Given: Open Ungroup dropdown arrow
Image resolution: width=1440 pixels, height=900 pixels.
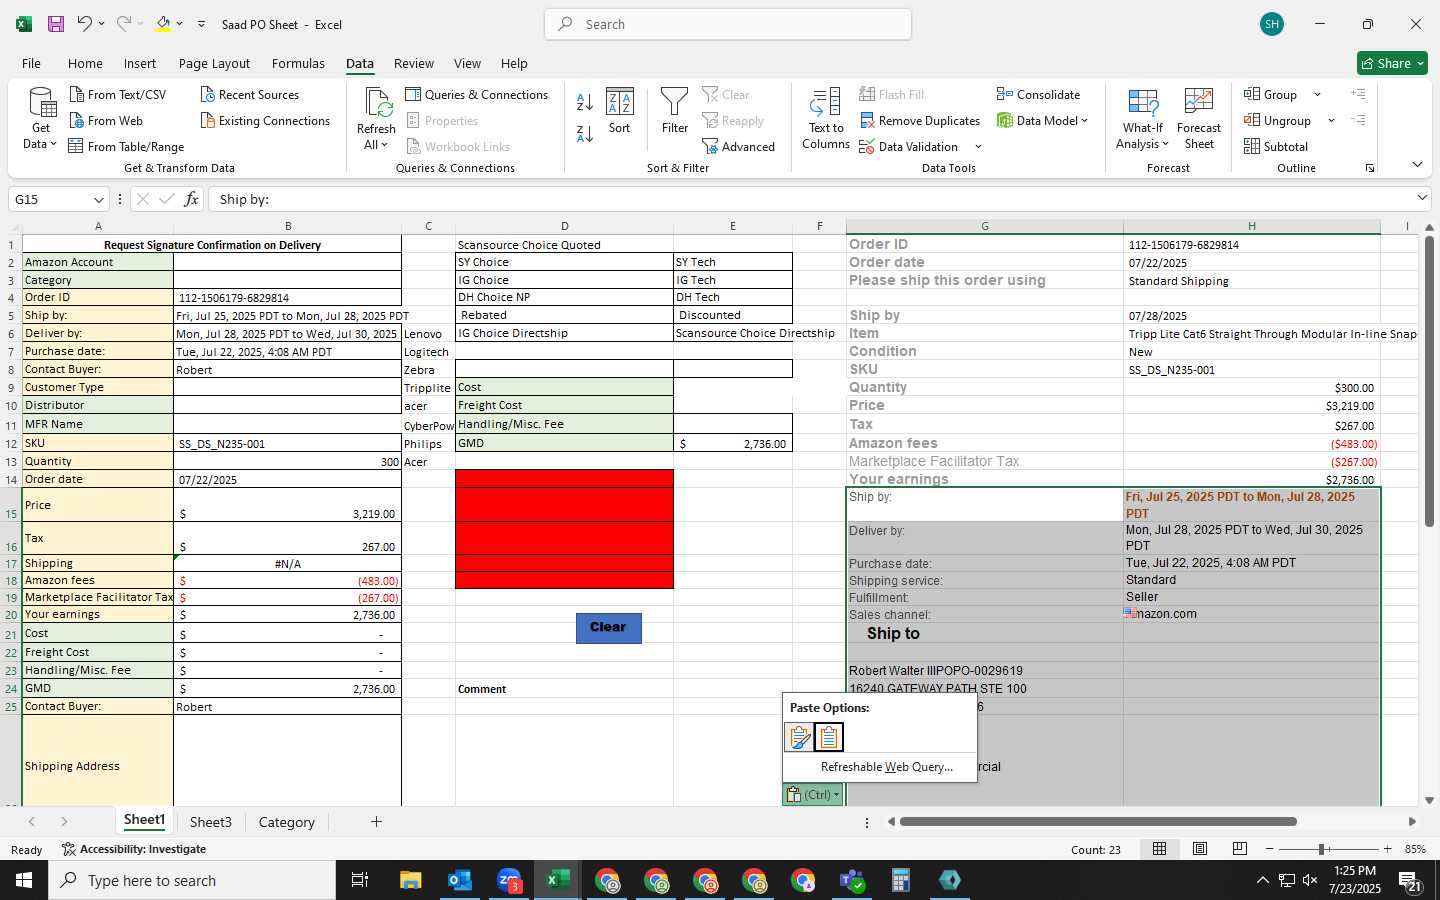Looking at the screenshot, I should (1331, 120).
